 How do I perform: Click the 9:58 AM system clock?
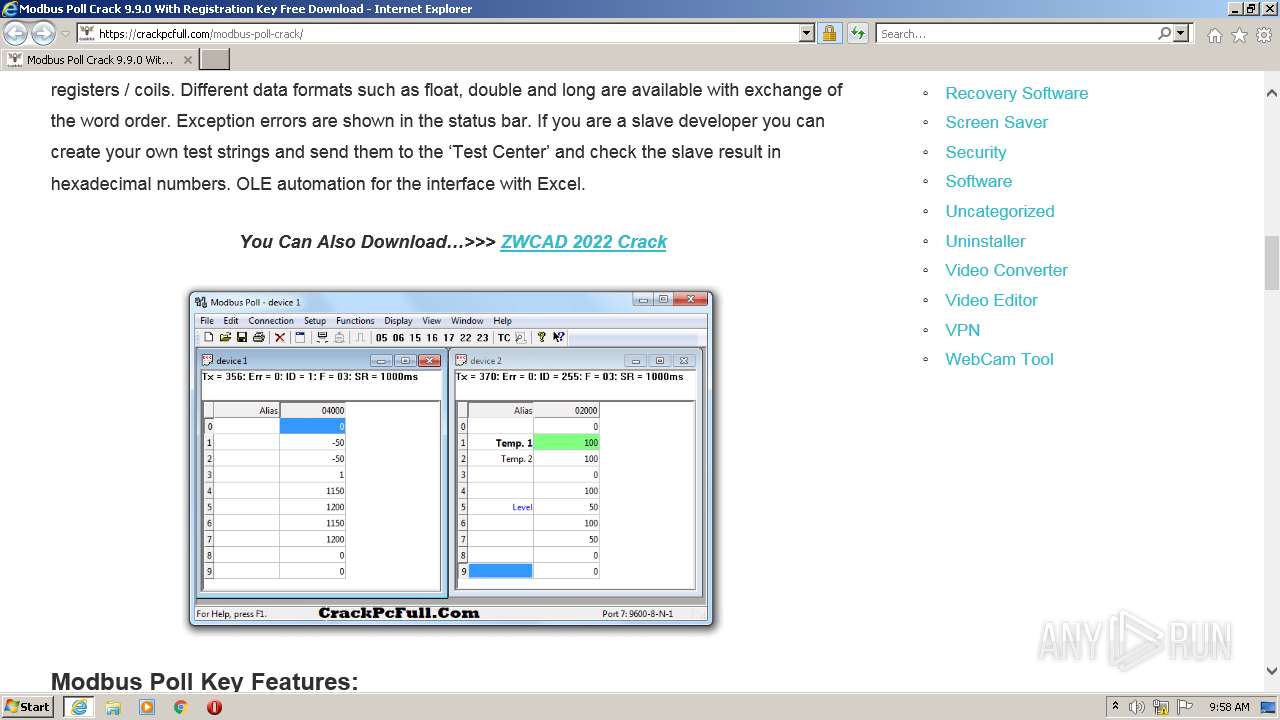(x=1229, y=707)
